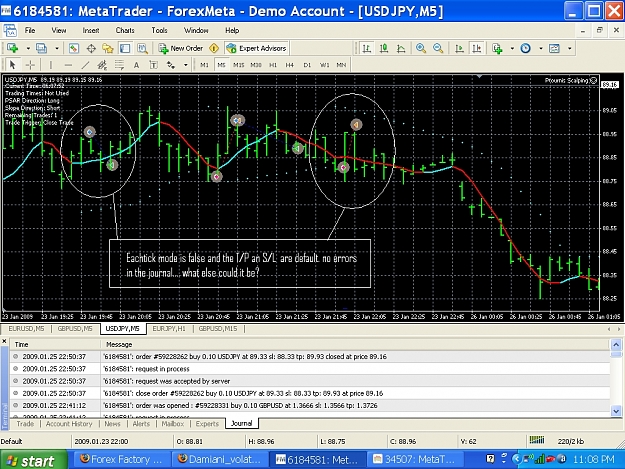Click the Windows start button
The height and width of the screenshot is (469, 625).
point(33,461)
